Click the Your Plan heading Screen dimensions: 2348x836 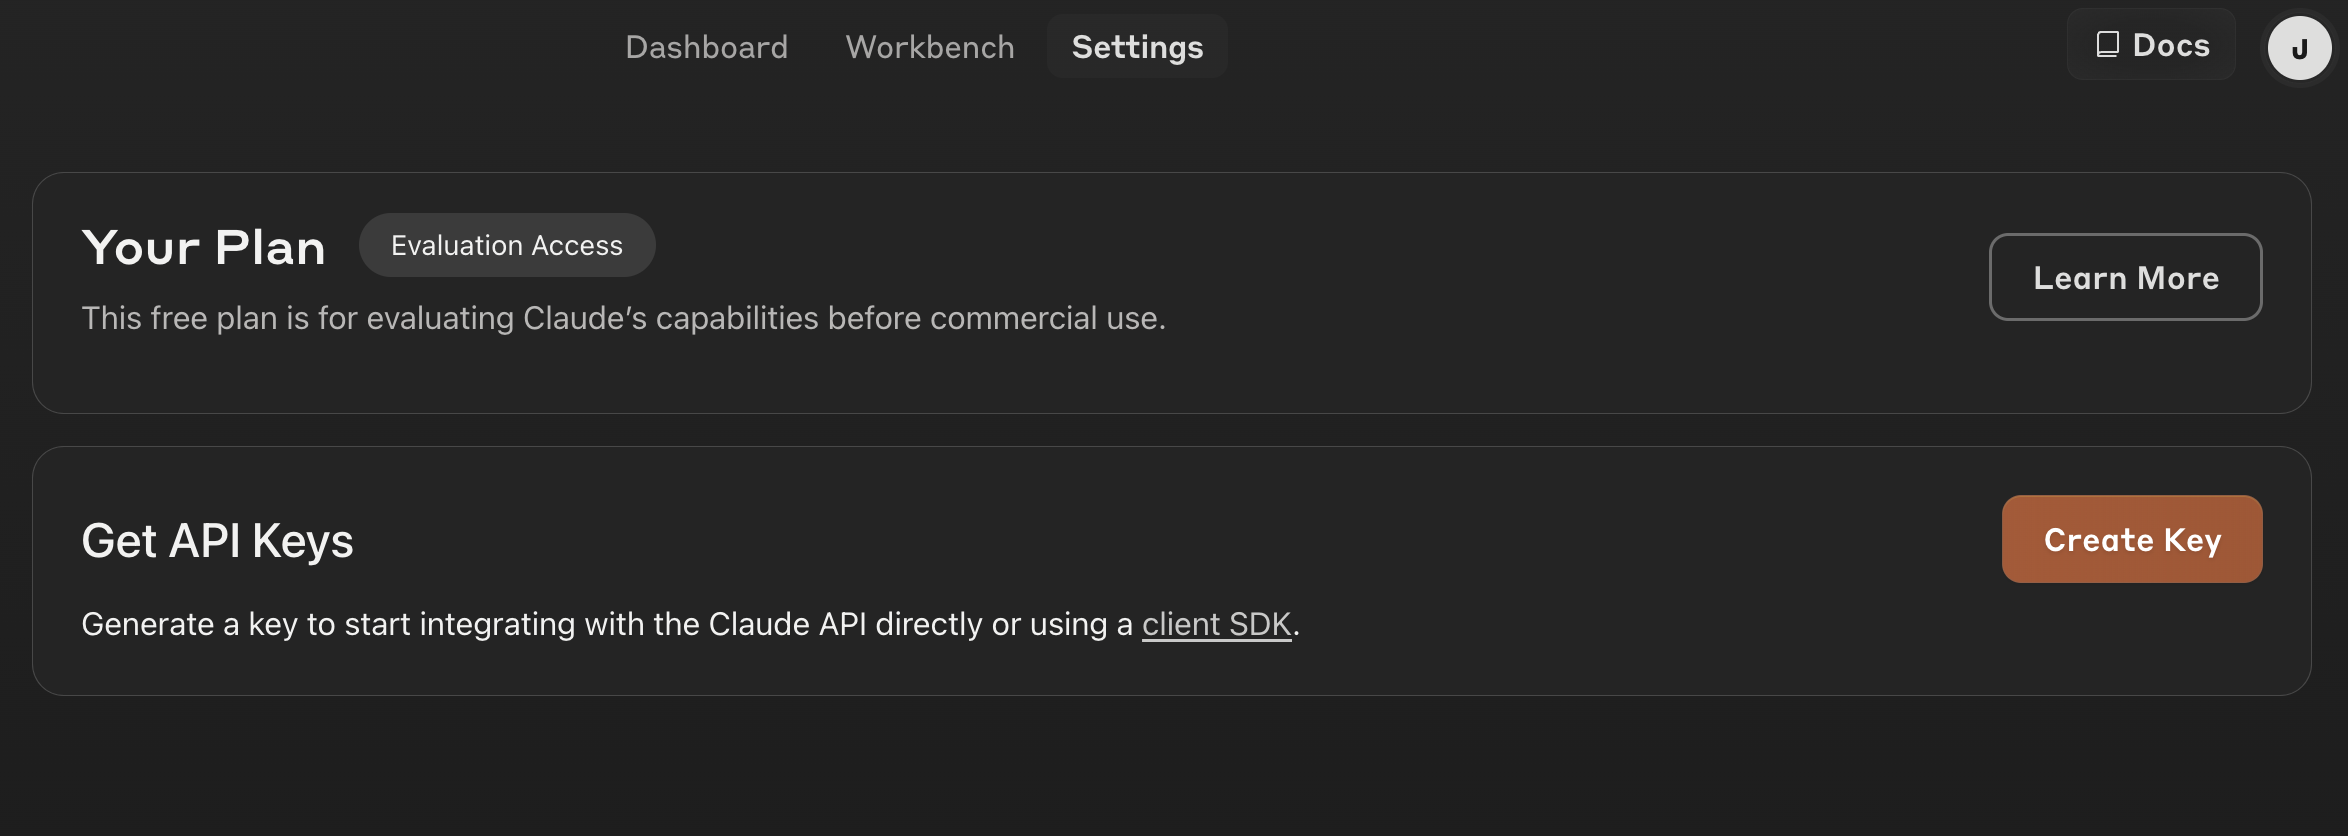[x=204, y=247]
